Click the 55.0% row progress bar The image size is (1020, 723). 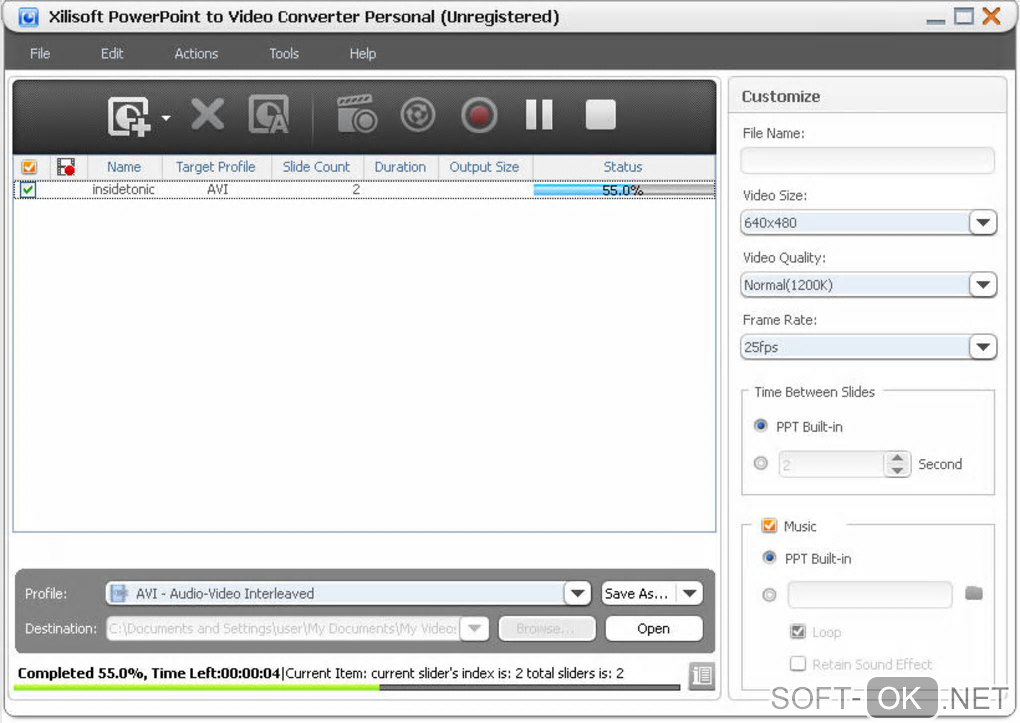pos(624,190)
